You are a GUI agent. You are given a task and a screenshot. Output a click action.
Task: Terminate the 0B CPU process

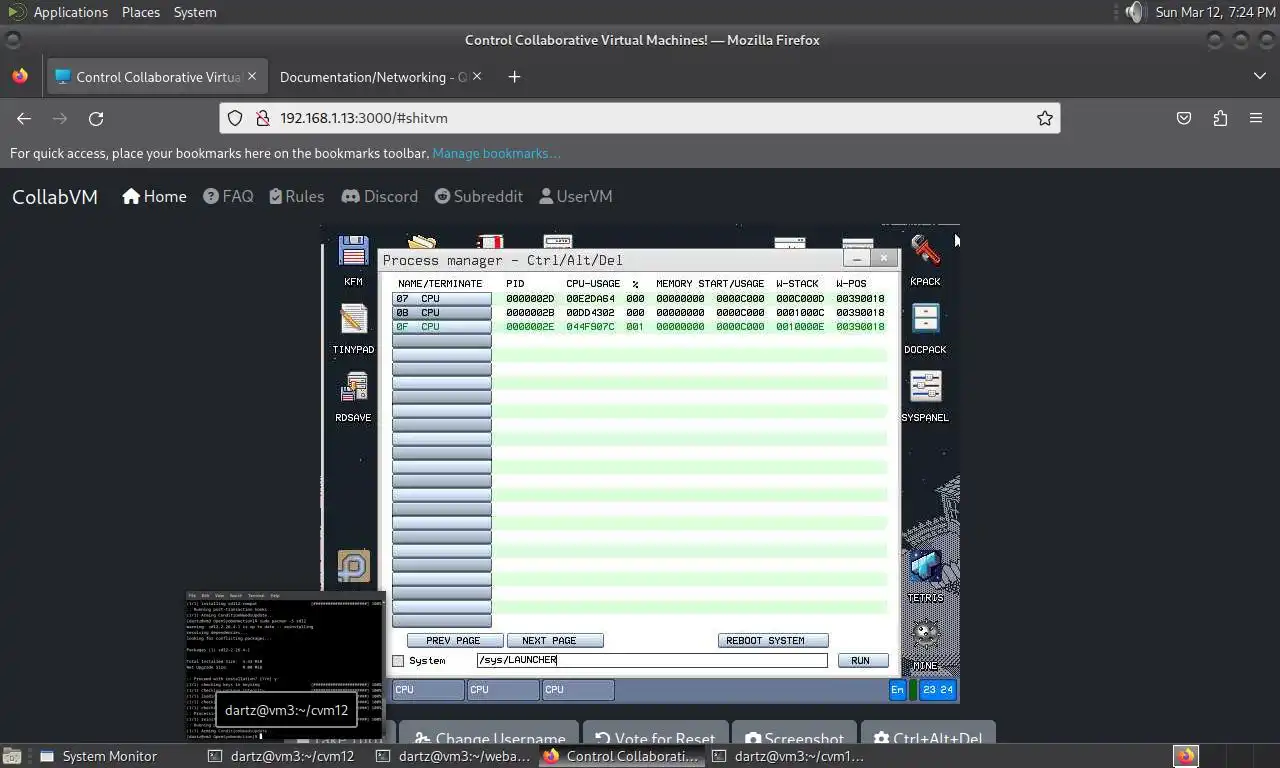442,313
